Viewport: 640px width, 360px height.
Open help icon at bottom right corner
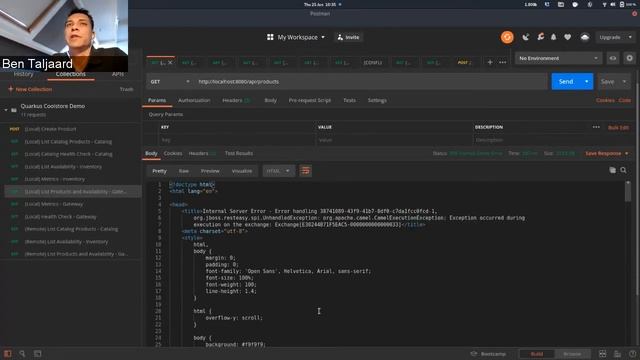[632, 354]
